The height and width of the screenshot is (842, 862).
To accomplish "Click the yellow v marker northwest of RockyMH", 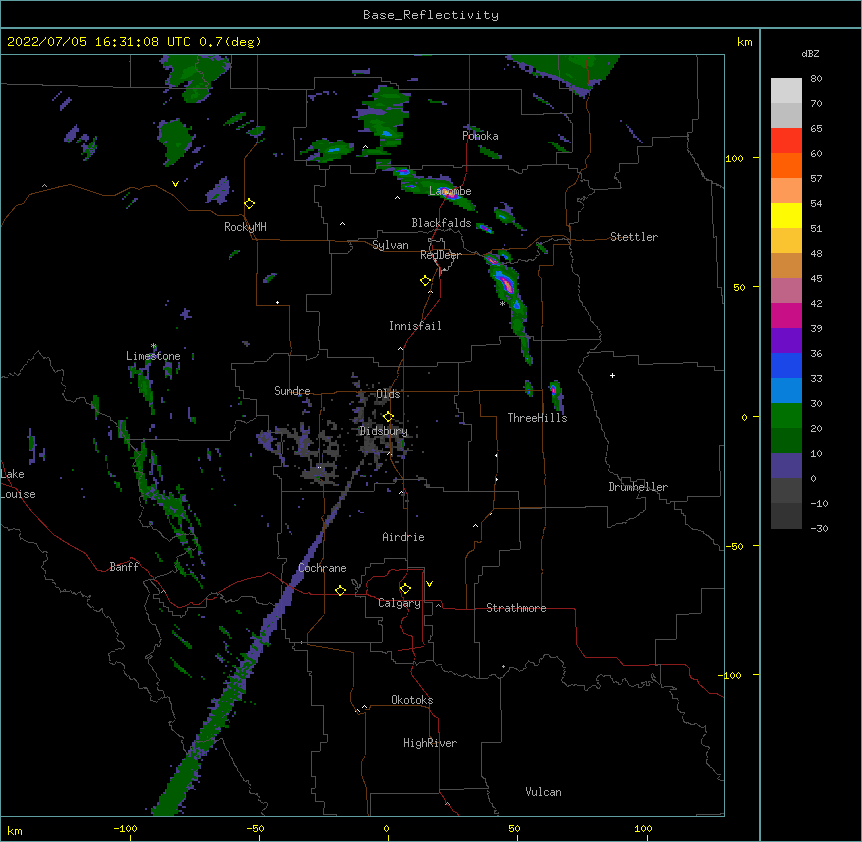I will [x=175, y=184].
